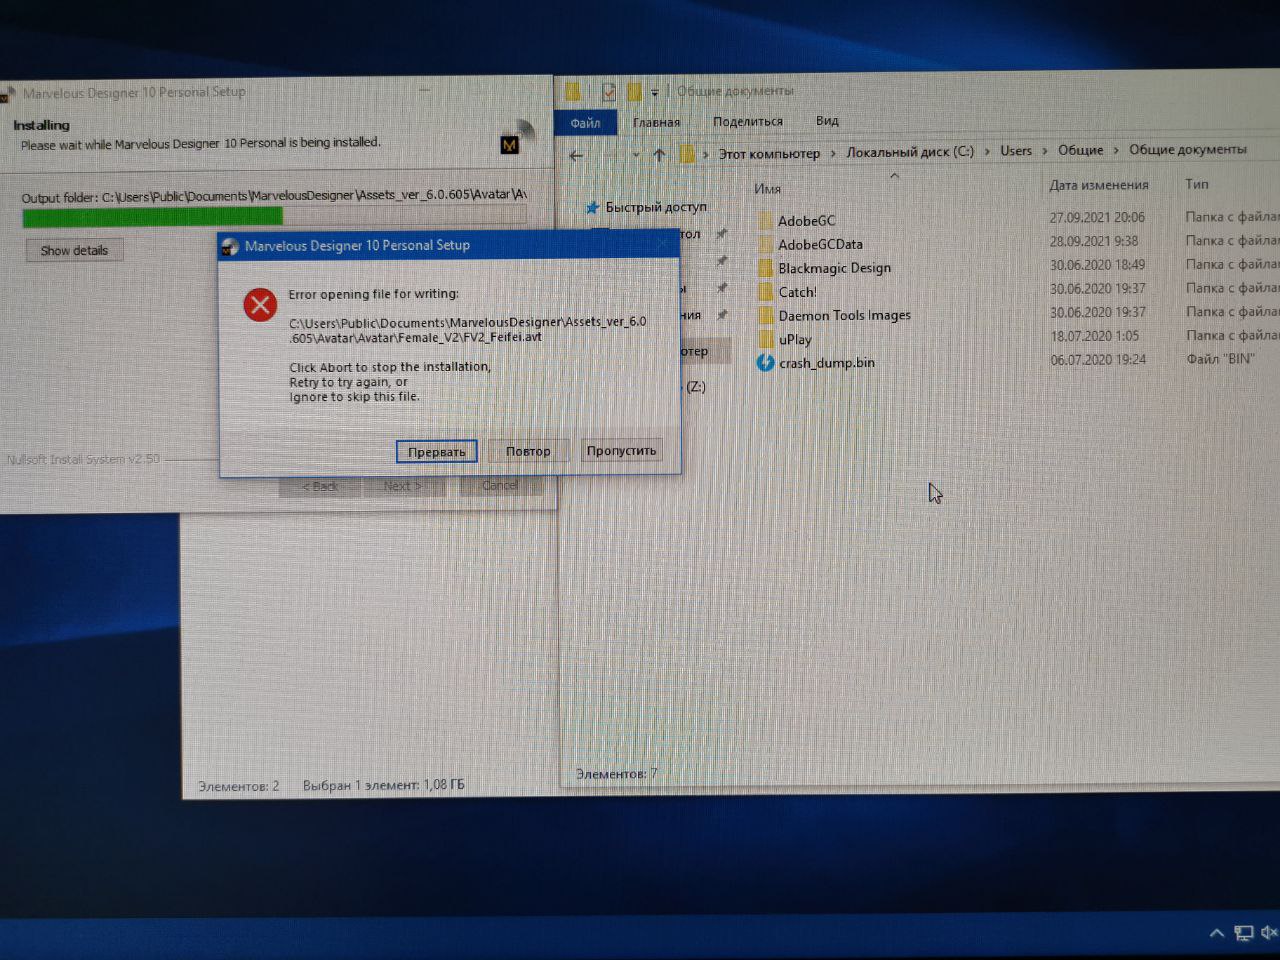Click the folder icon next to Catch!
Image resolution: width=1280 pixels, height=960 pixels.
[765, 292]
